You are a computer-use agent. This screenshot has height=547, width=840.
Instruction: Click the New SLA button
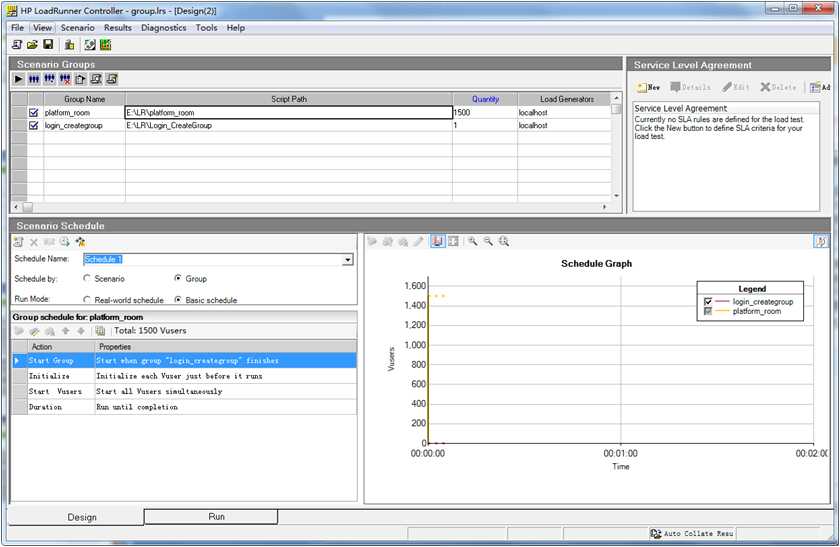649,87
